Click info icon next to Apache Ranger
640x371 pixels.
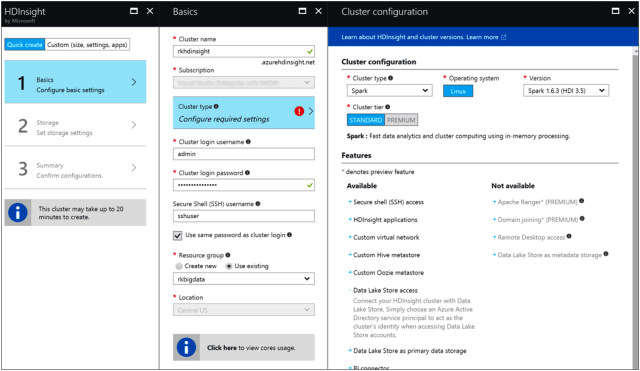[x=582, y=201]
